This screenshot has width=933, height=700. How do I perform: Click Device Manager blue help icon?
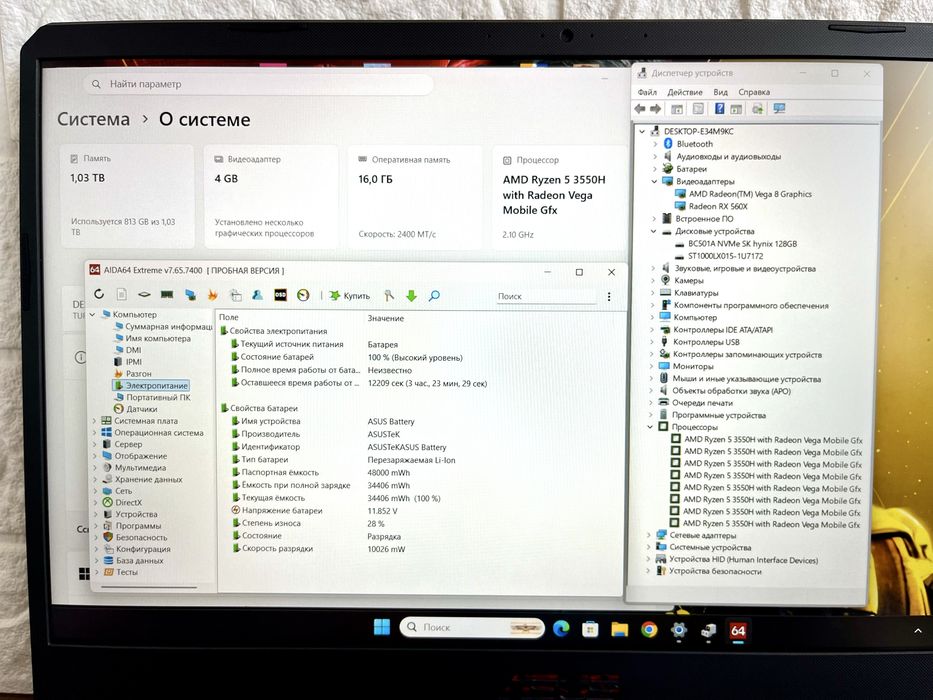tap(719, 108)
